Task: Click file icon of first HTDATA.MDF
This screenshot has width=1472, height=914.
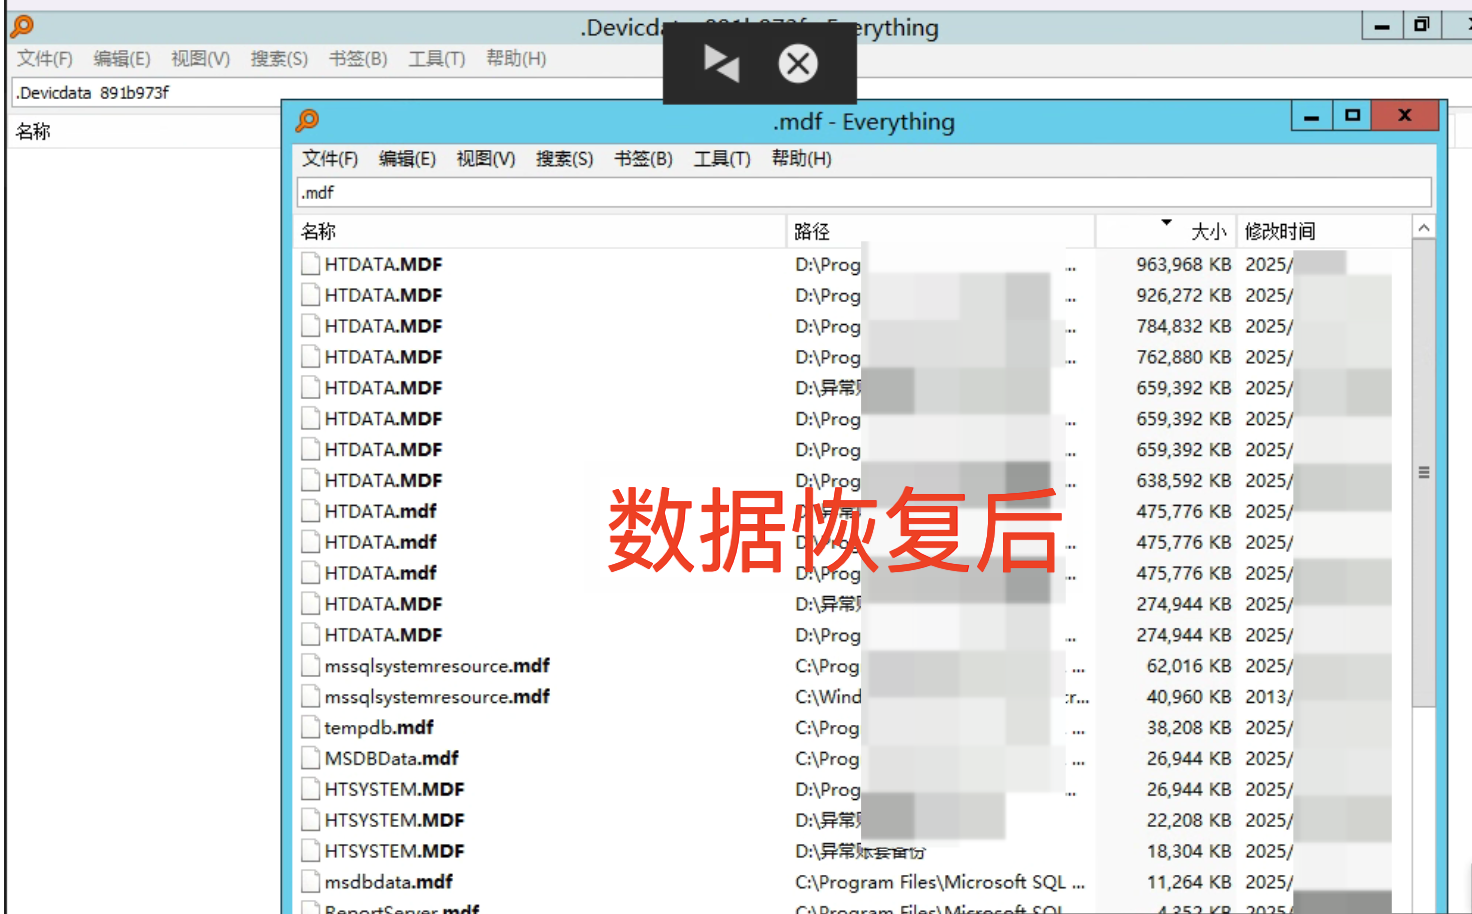Action: coord(310,265)
